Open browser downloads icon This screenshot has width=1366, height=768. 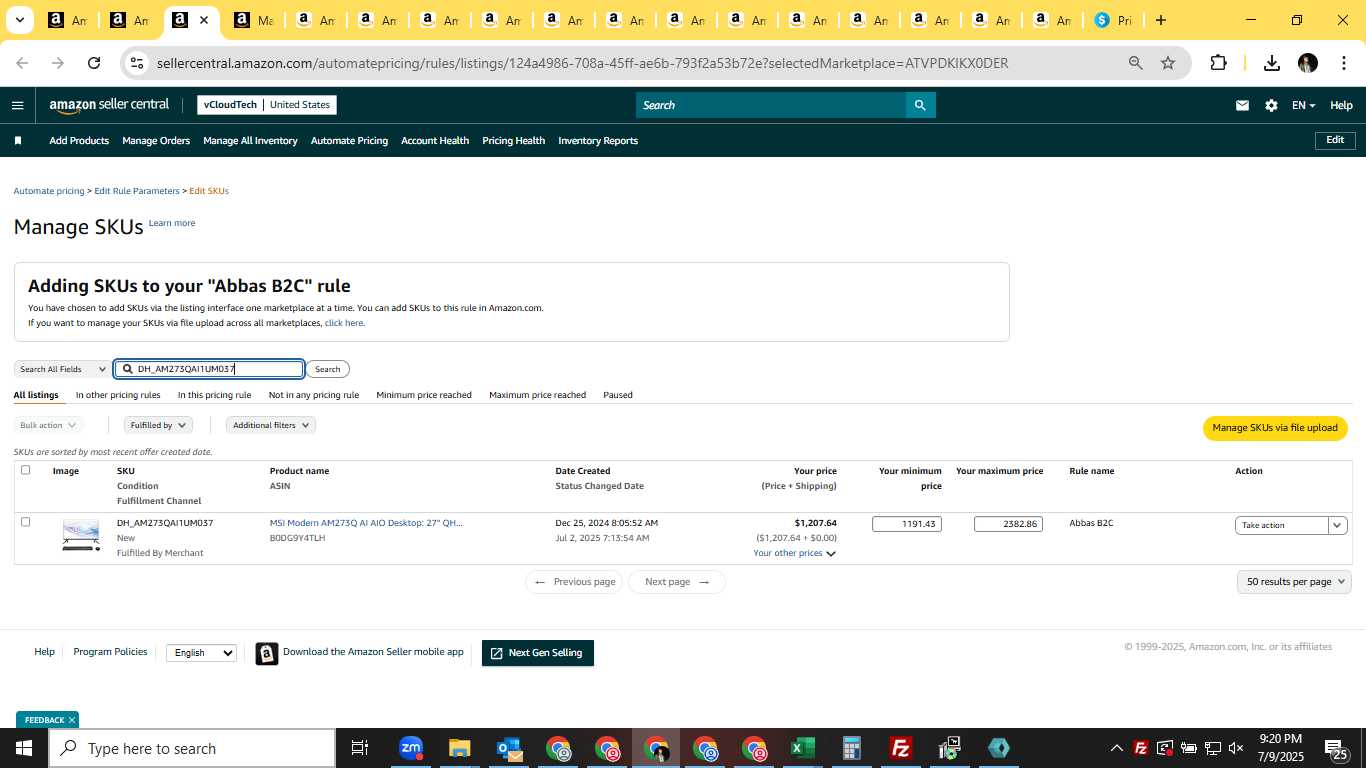click(x=1272, y=63)
